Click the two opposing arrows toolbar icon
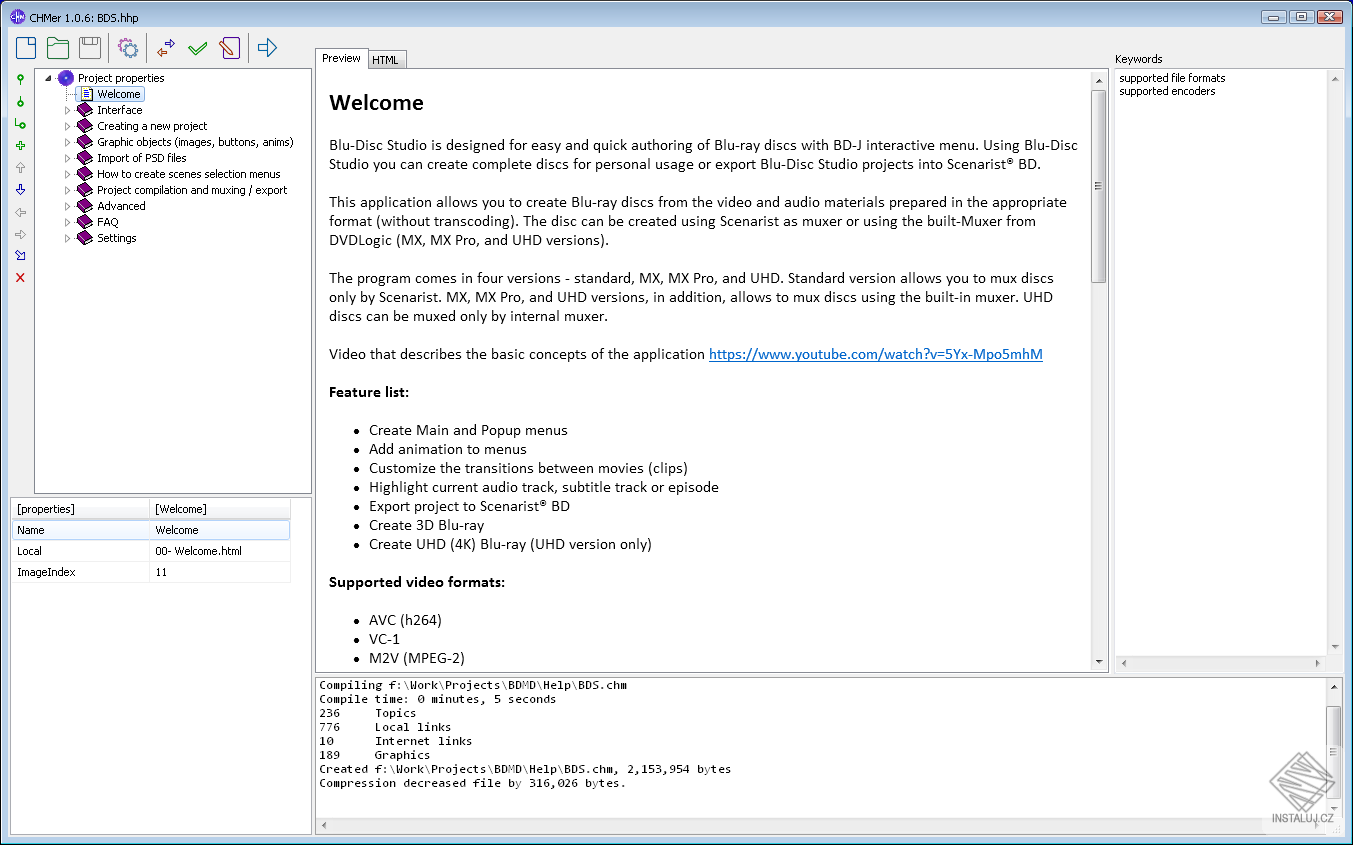Viewport: 1353px width, 845px height. [166, 47]
